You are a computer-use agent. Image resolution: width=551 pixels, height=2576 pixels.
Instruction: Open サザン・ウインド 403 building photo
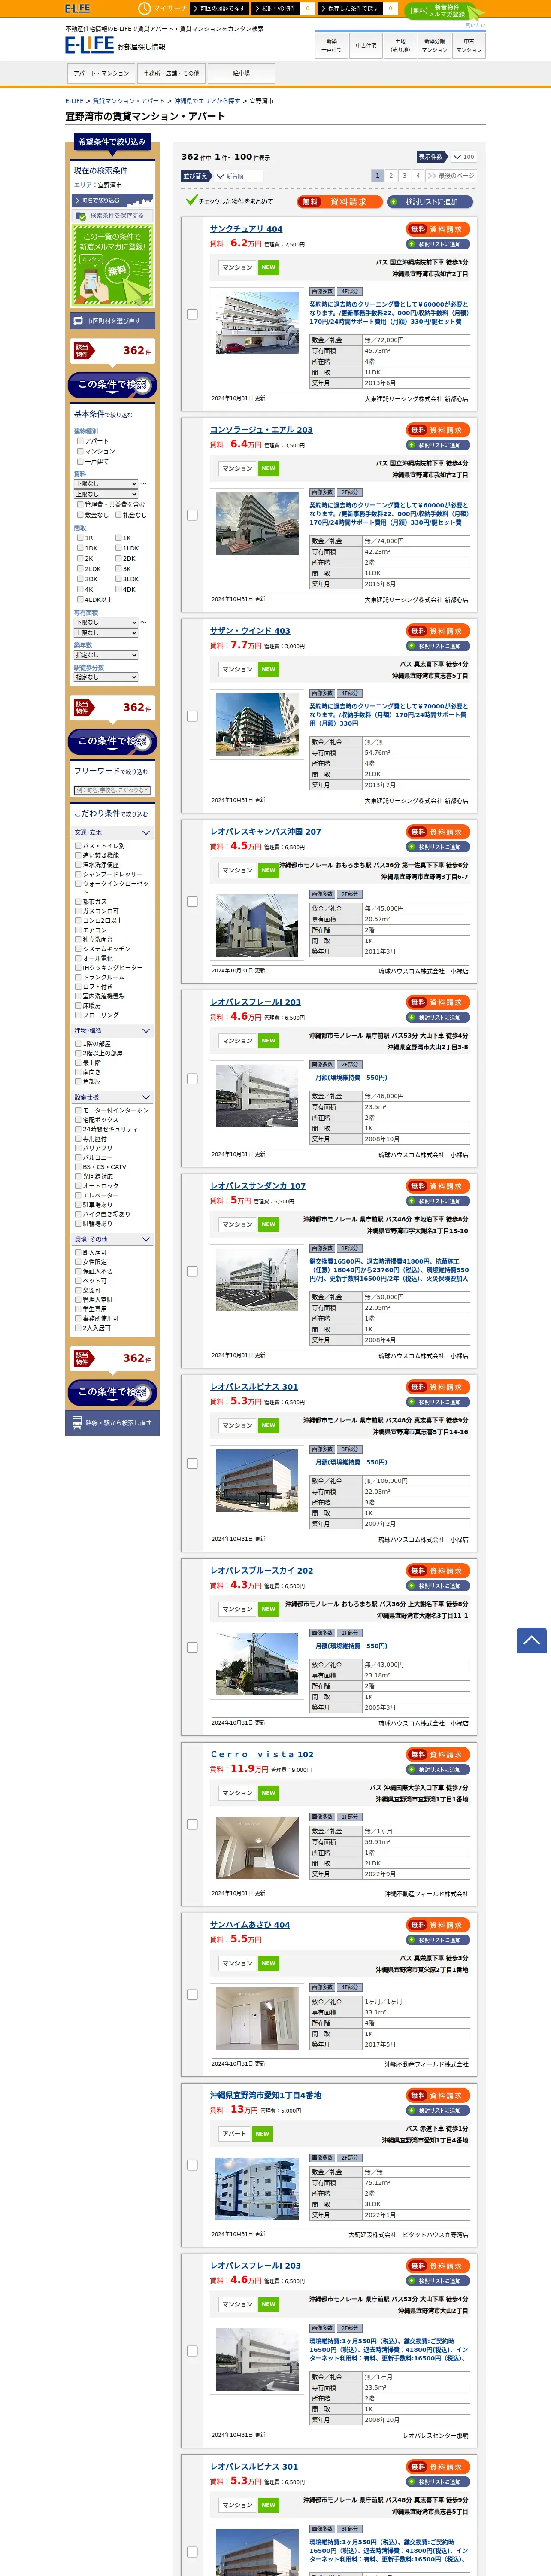point(257,725)
